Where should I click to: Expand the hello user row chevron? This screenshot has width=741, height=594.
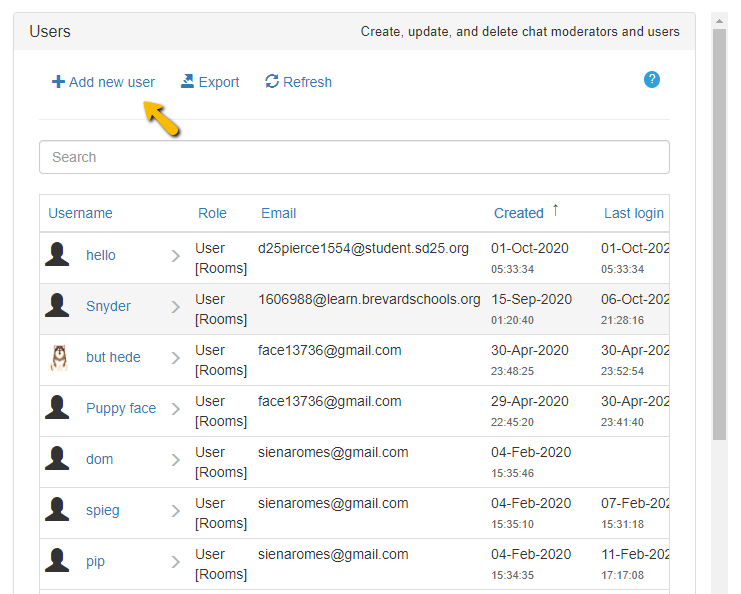tap(176, 256)
